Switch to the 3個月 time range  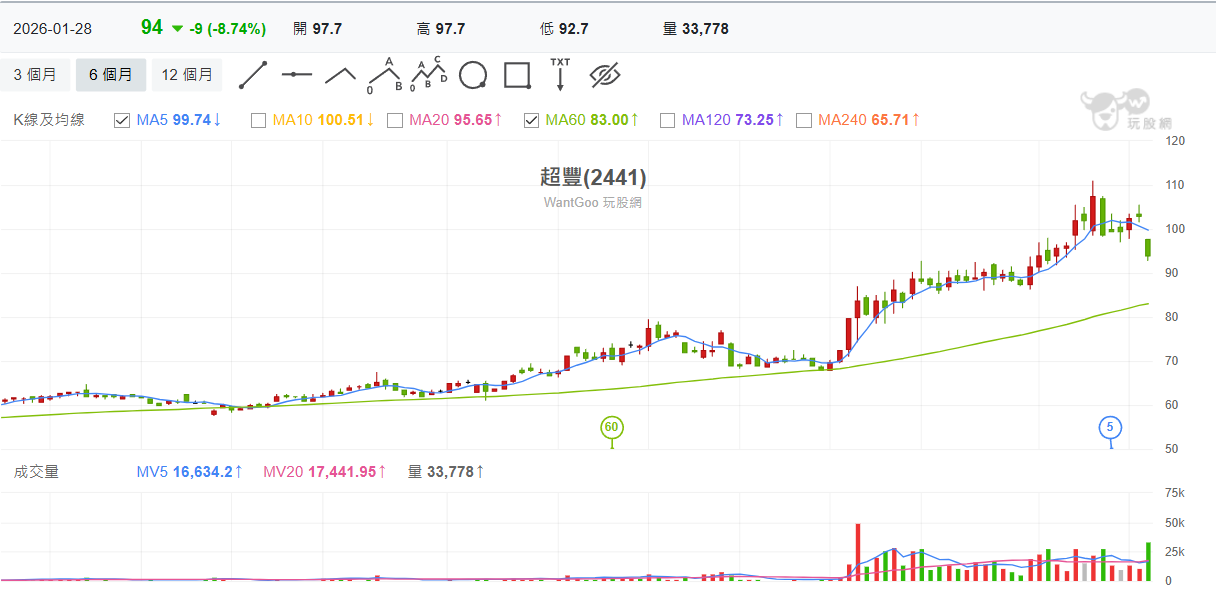(35, 75)
